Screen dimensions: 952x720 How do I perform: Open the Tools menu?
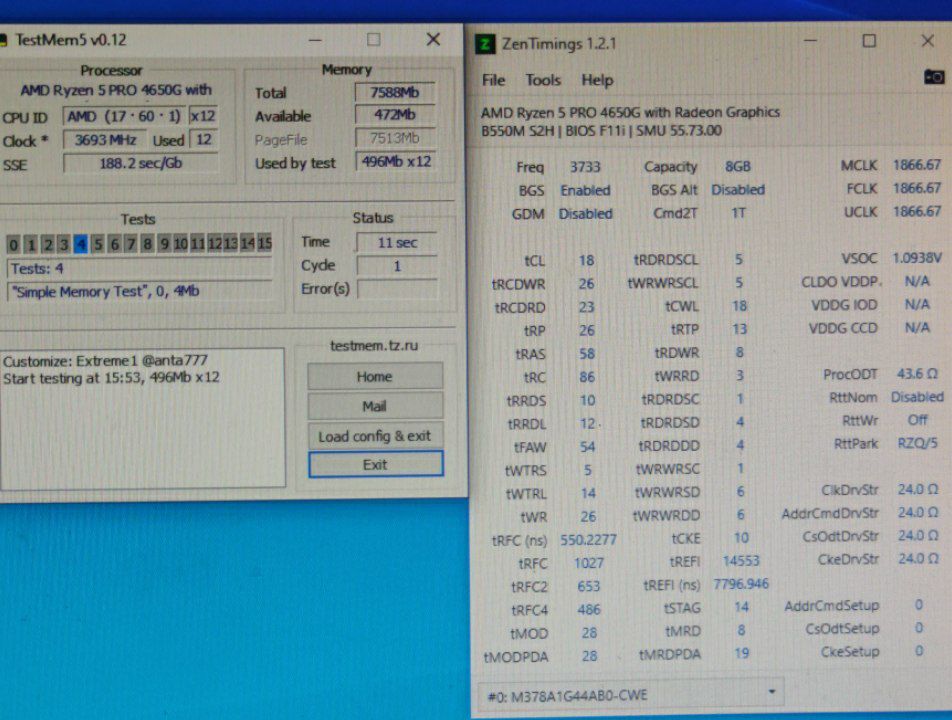coord(543,80)
